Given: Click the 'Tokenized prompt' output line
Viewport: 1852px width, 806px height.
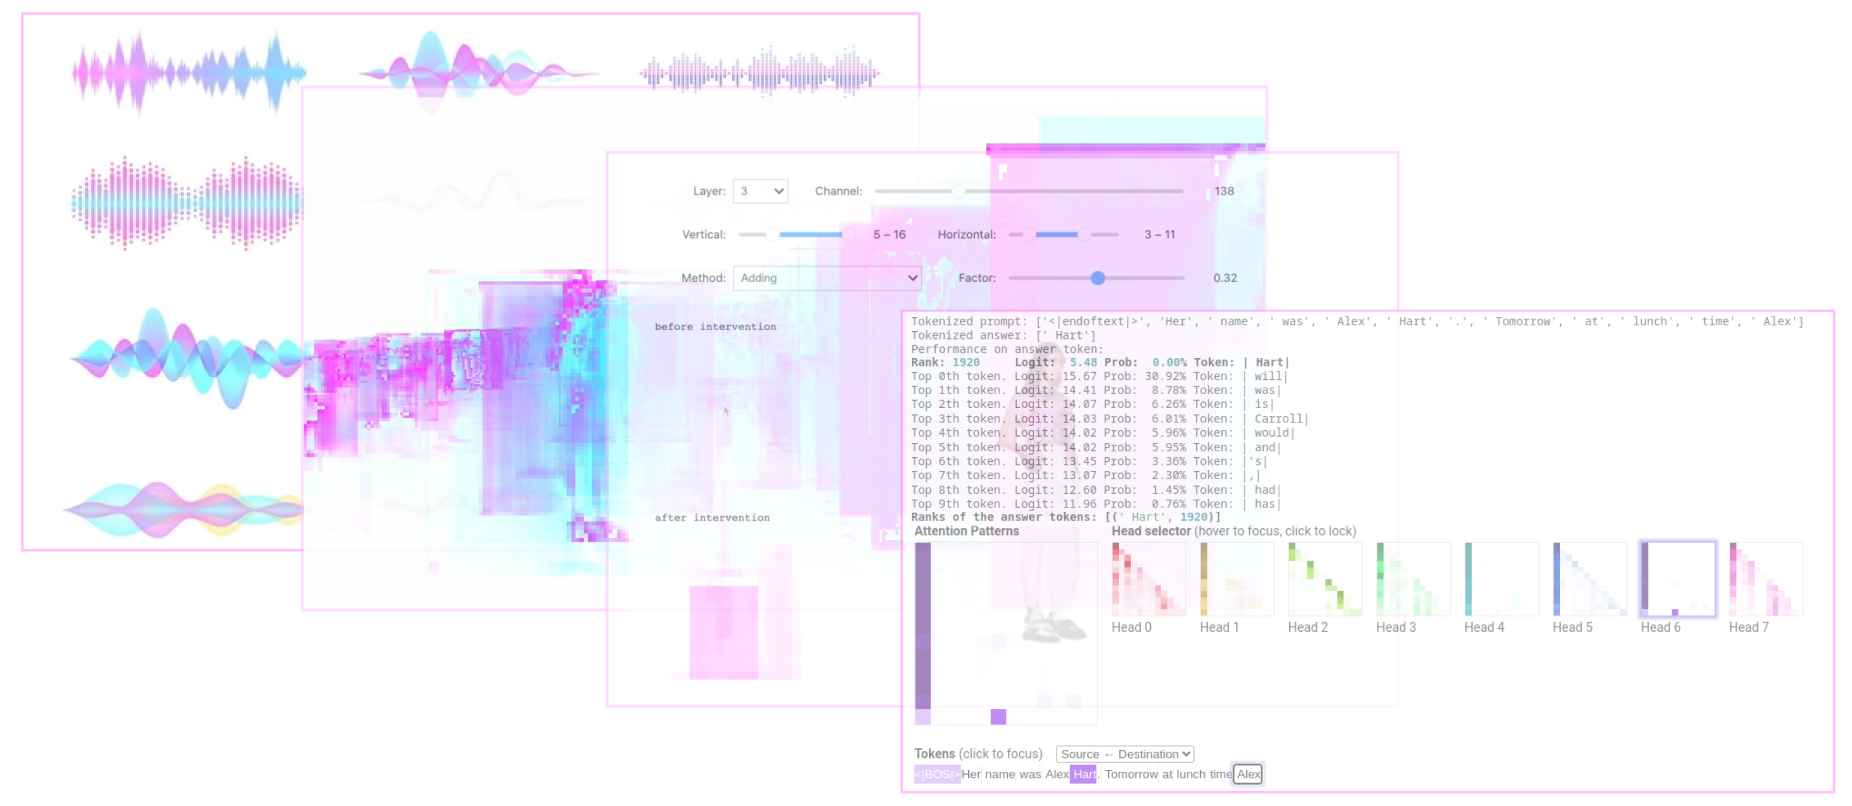Looking at the screenshot, I should [x=1357, y=321].
